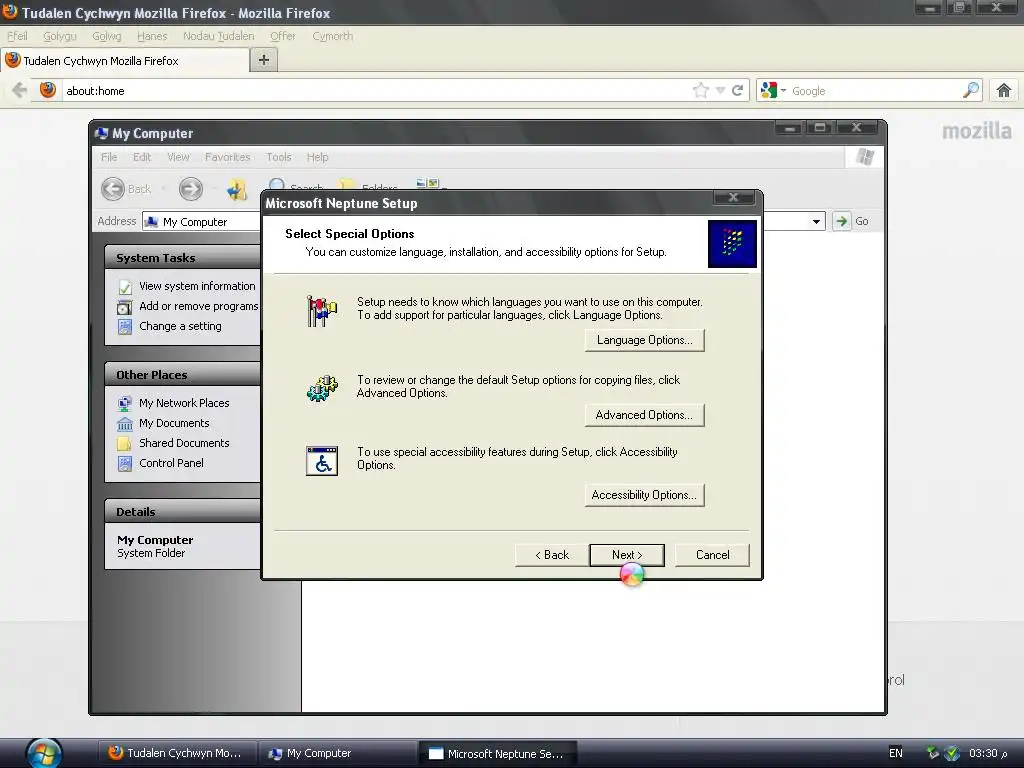Viewport: 1024px width, 768px height.
Task: Click the taskbar clock showing 03:30
Action: (987, 753)
